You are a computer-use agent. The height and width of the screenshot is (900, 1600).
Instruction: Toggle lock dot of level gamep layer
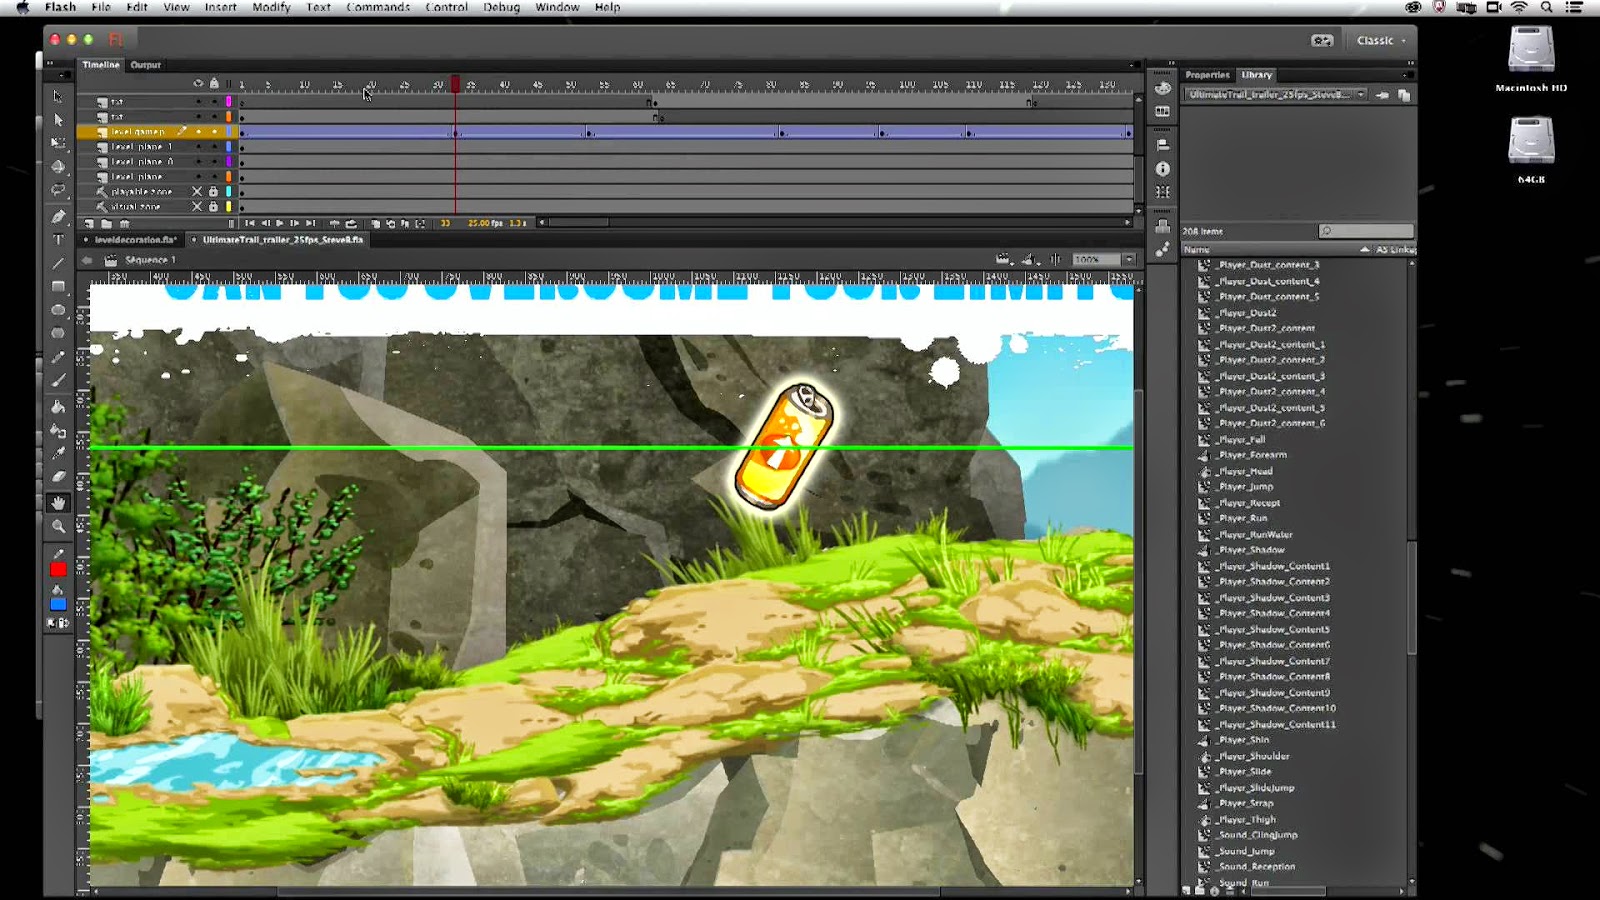(x=214, y=132)
